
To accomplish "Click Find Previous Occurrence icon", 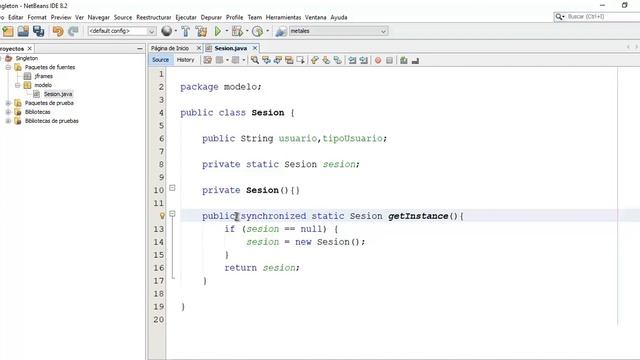I will [267, 60].
